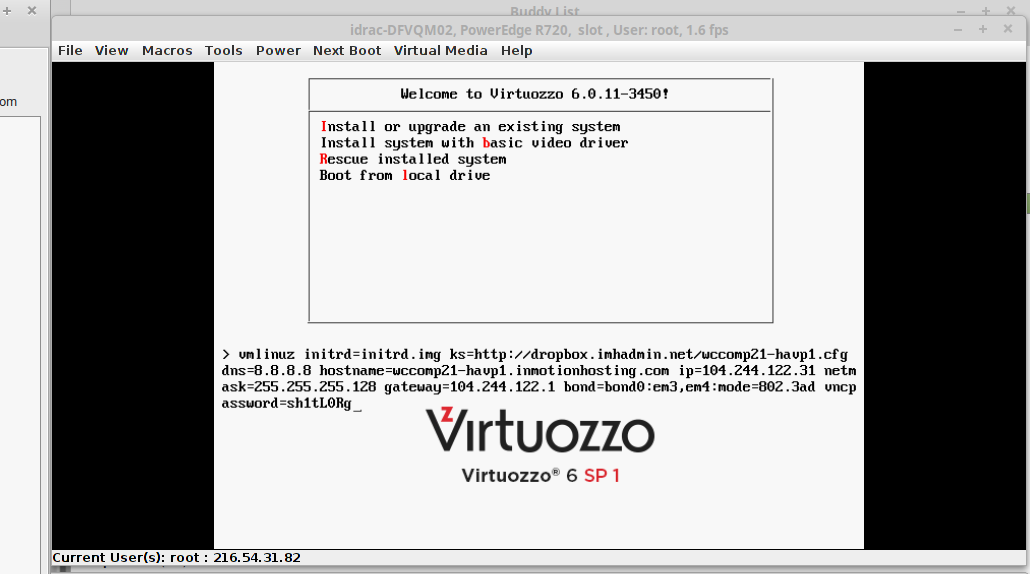Open the Power menu

[278, 51]
